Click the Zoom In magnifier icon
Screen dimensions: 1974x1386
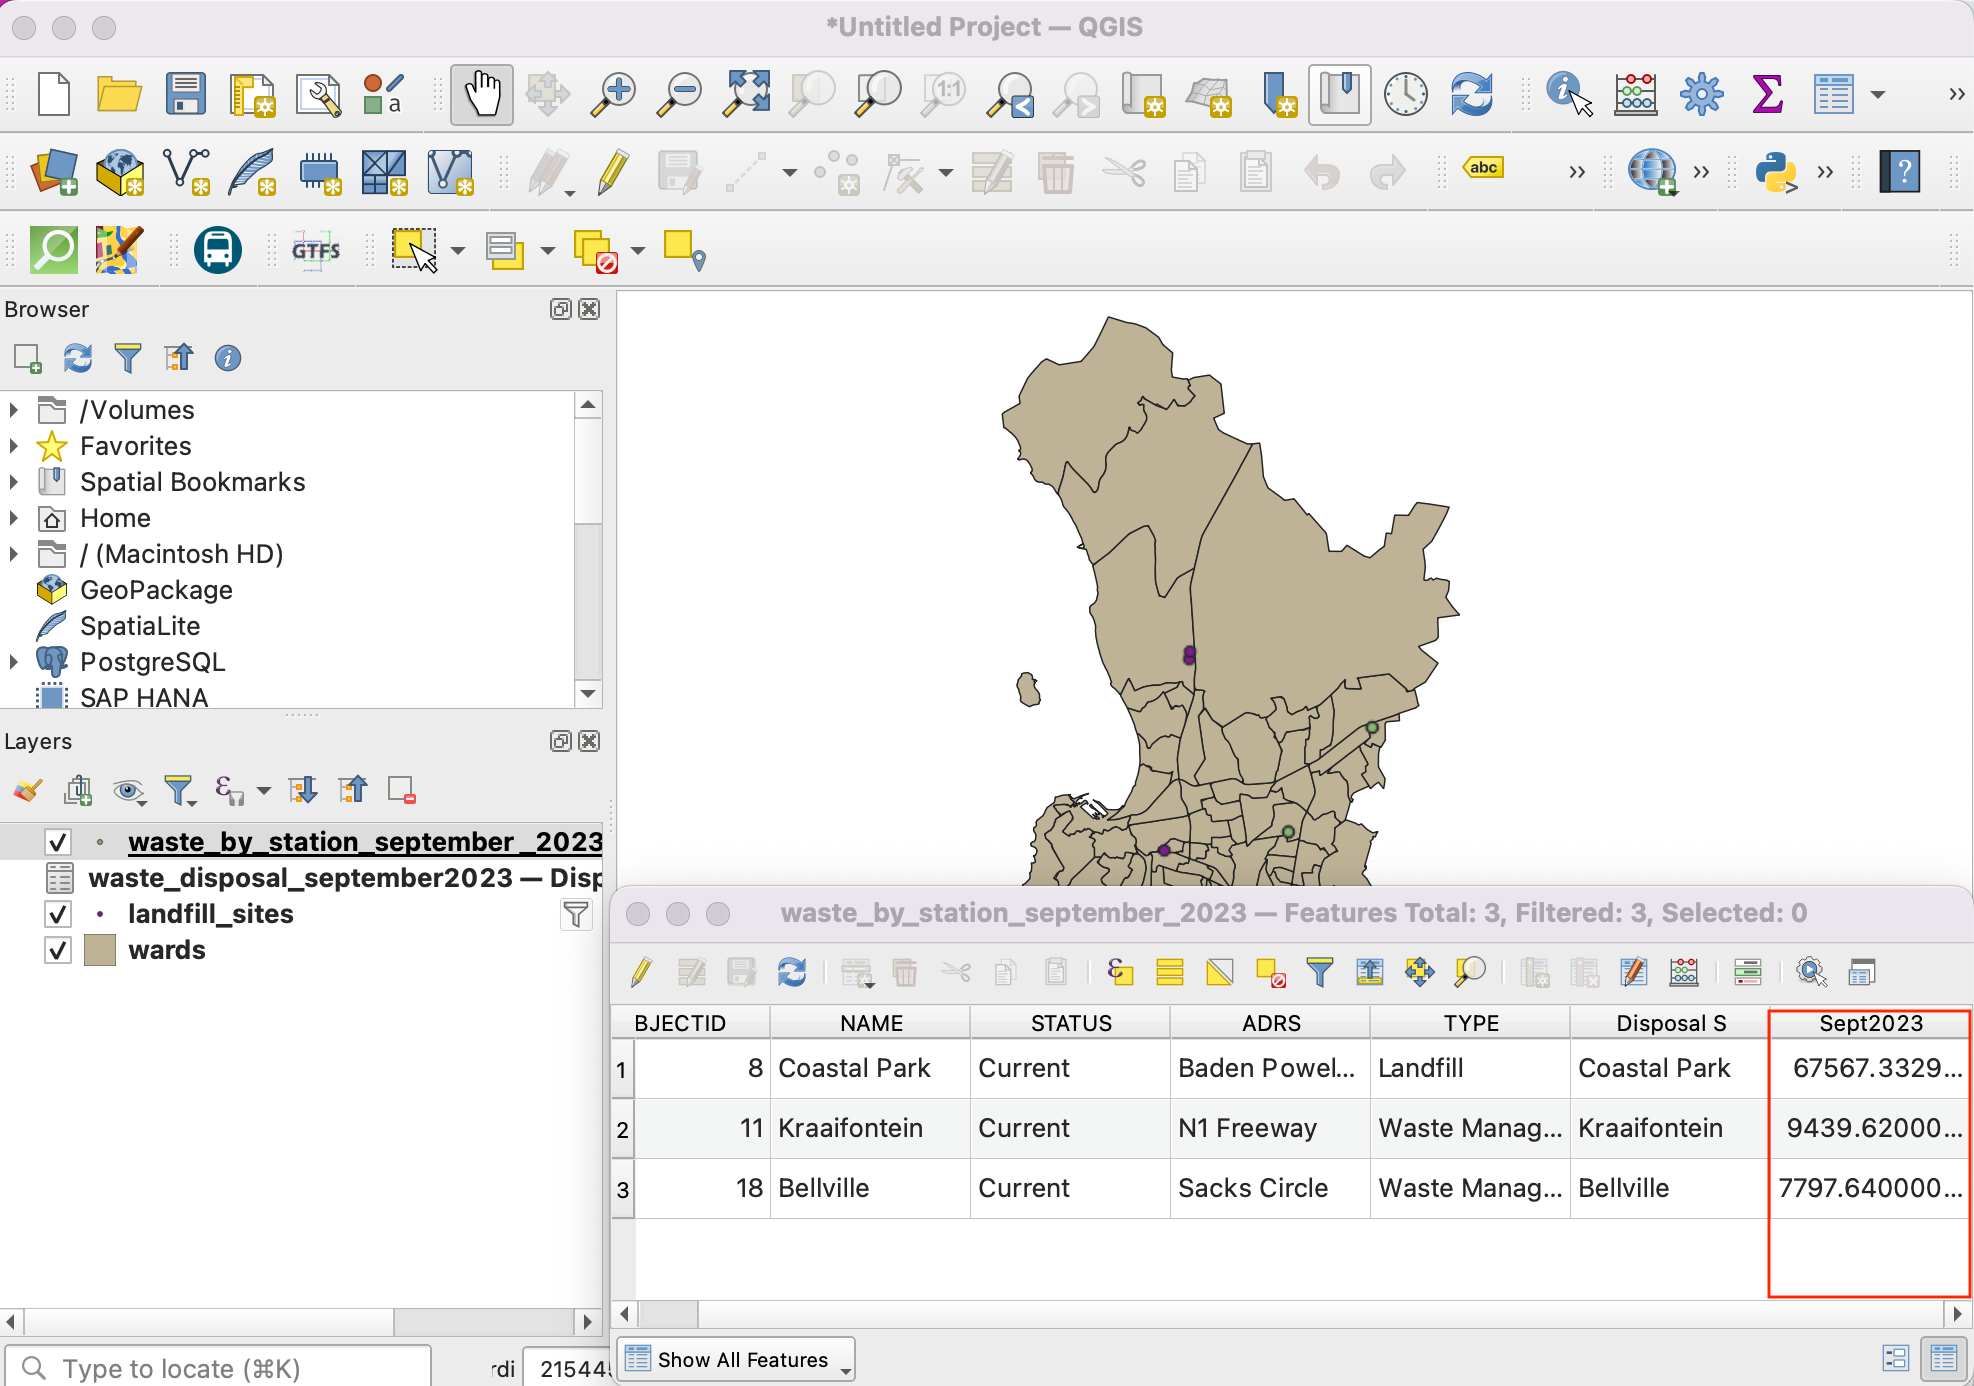point(613,94)
